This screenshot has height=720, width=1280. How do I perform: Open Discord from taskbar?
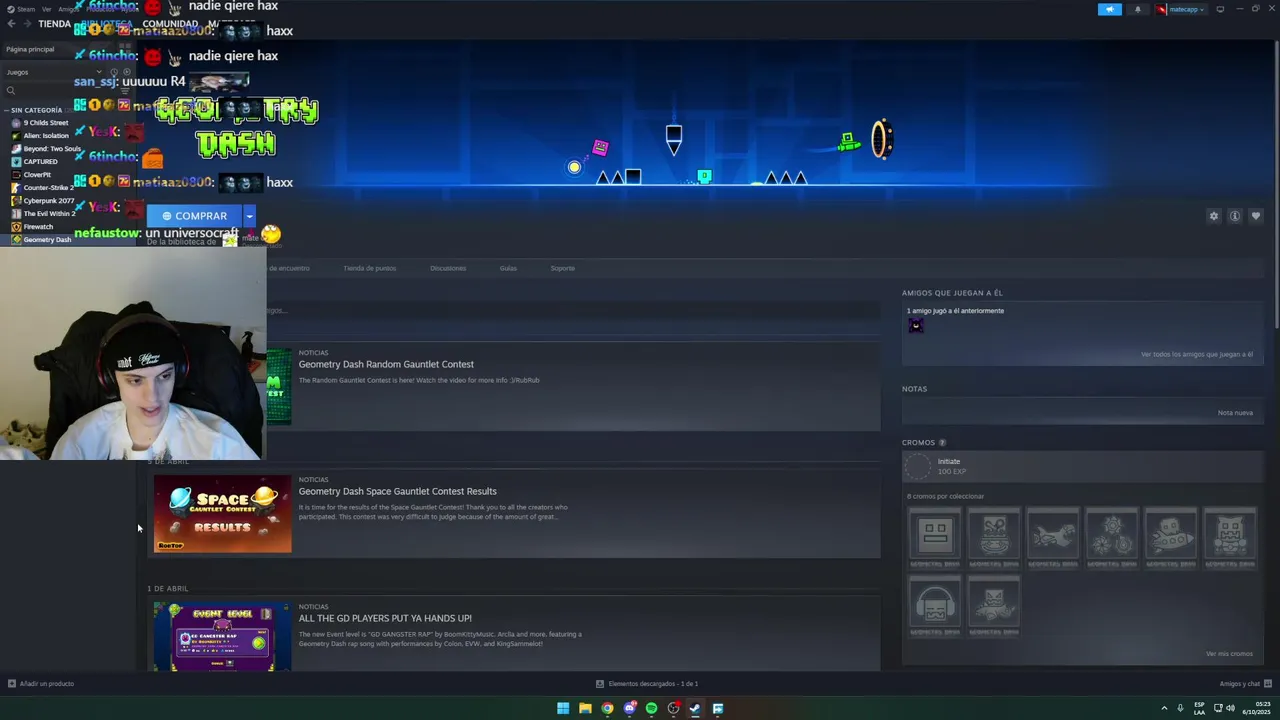(629, 709)
